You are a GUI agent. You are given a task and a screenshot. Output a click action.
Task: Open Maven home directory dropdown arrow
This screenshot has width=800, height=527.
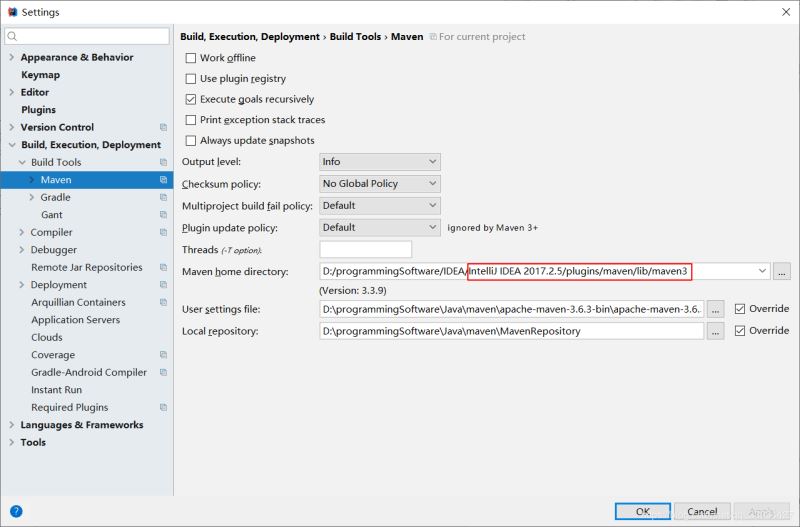[762, 271]
